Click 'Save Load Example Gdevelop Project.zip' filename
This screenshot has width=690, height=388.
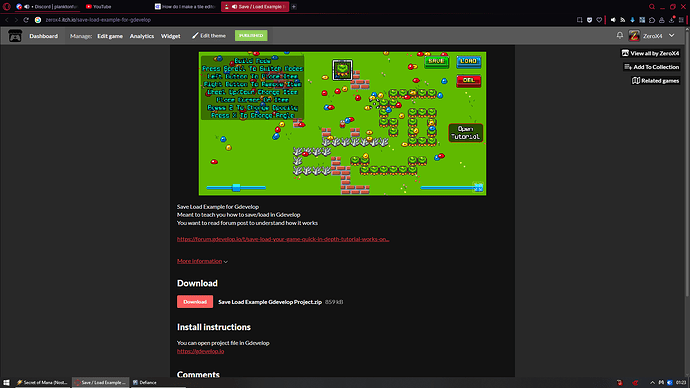(x=270, y=302)
